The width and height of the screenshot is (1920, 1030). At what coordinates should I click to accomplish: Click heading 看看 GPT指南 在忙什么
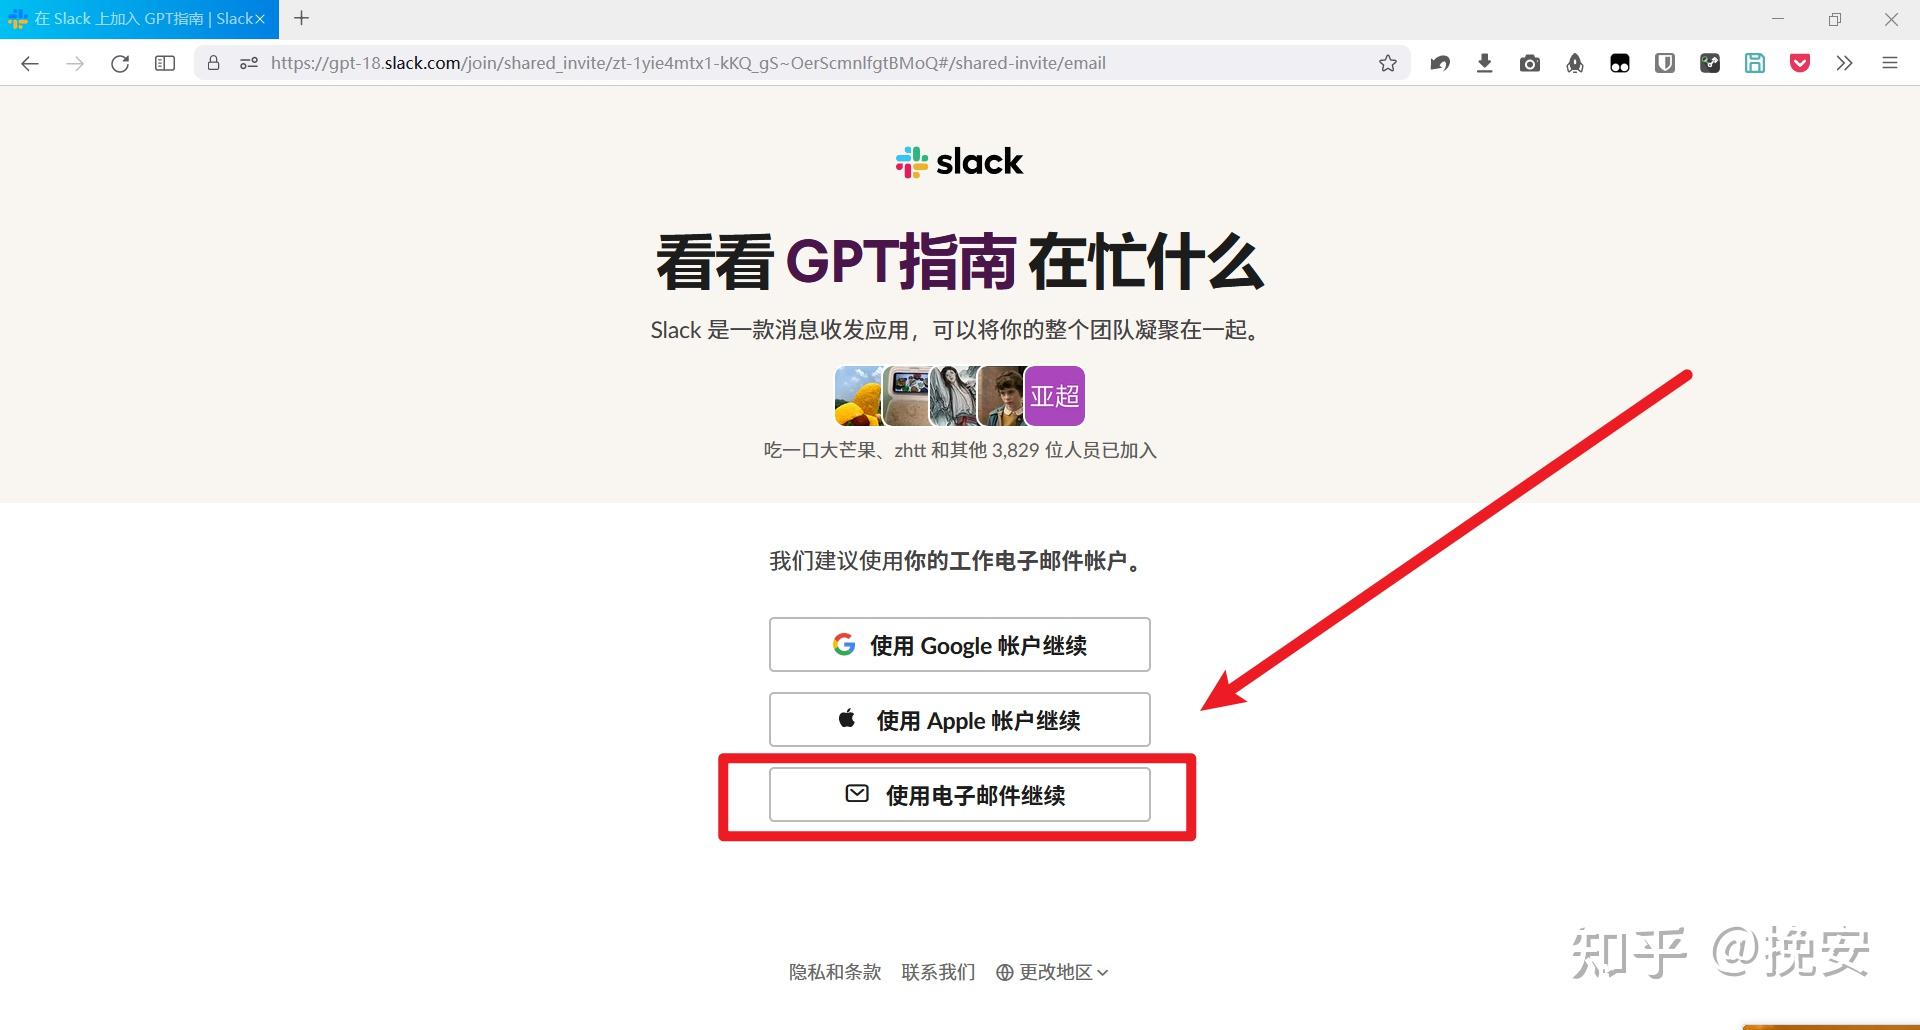tap(960, 262)
